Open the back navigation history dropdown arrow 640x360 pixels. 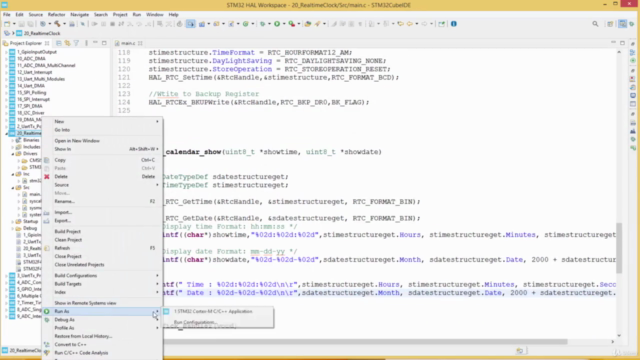tap(416, 24)
